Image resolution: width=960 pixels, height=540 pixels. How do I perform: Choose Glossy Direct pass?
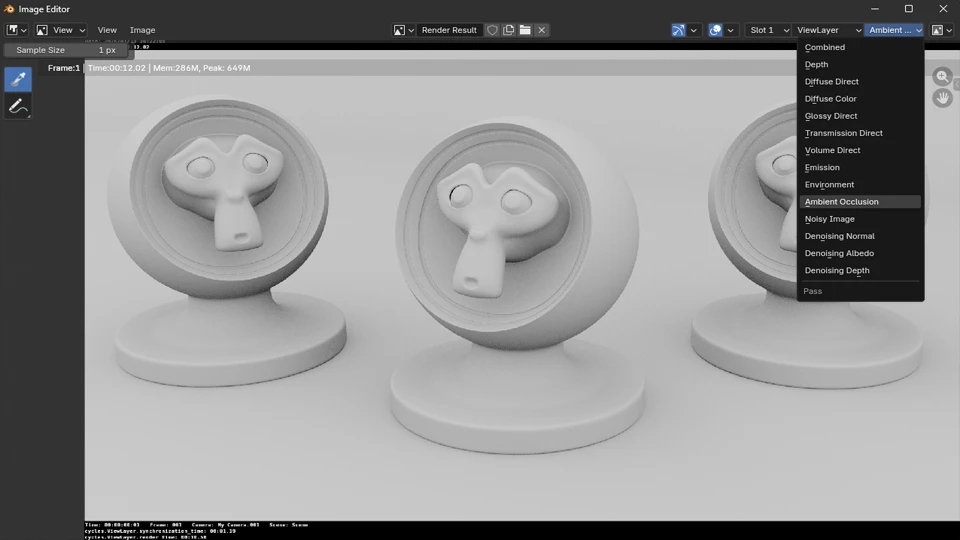coord(860,116)
